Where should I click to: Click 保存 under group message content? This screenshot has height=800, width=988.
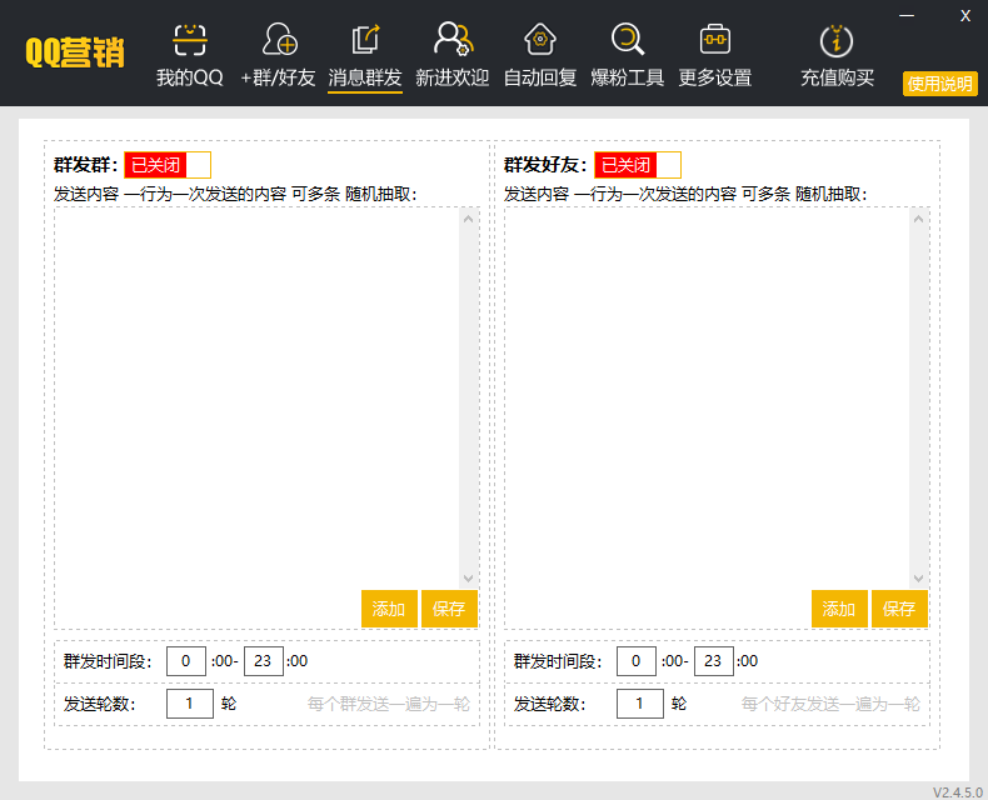pos(449,609)
